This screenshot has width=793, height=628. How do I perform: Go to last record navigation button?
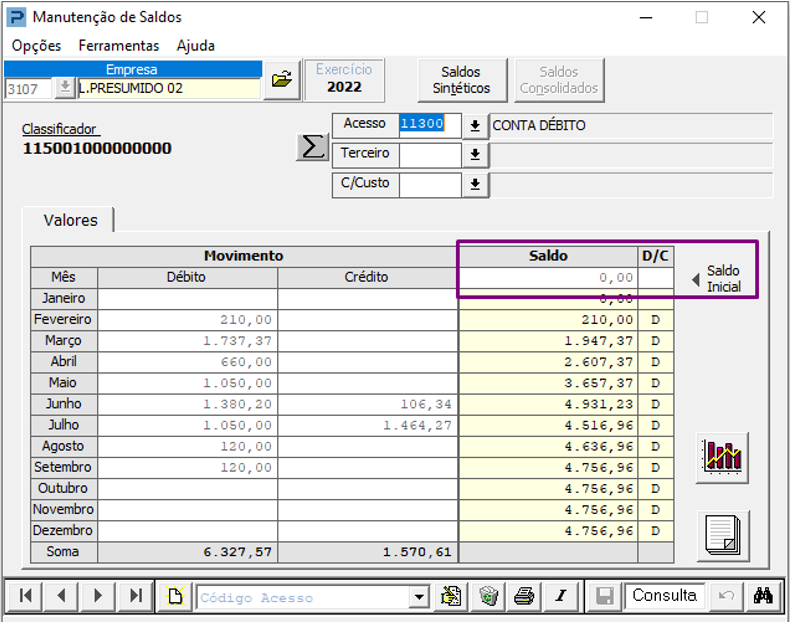(135, 596)
